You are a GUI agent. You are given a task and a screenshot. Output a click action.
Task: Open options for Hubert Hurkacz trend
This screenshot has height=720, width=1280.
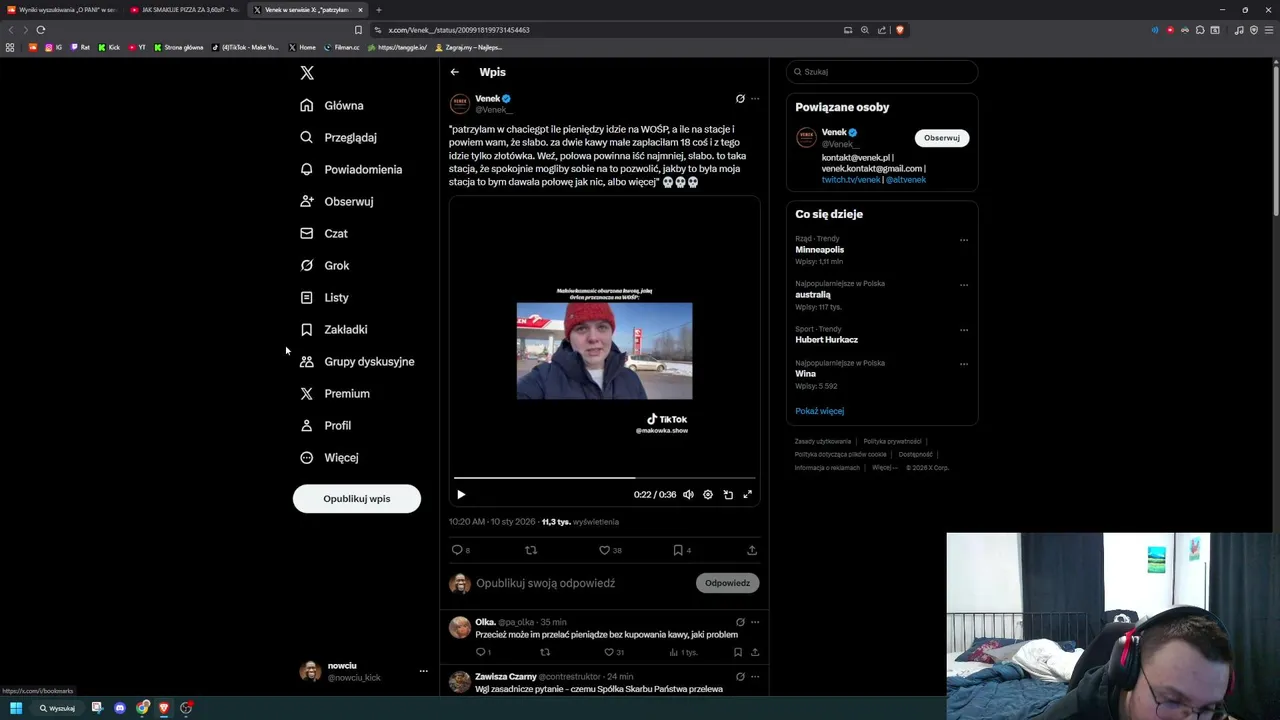click(x=964, y=330)
